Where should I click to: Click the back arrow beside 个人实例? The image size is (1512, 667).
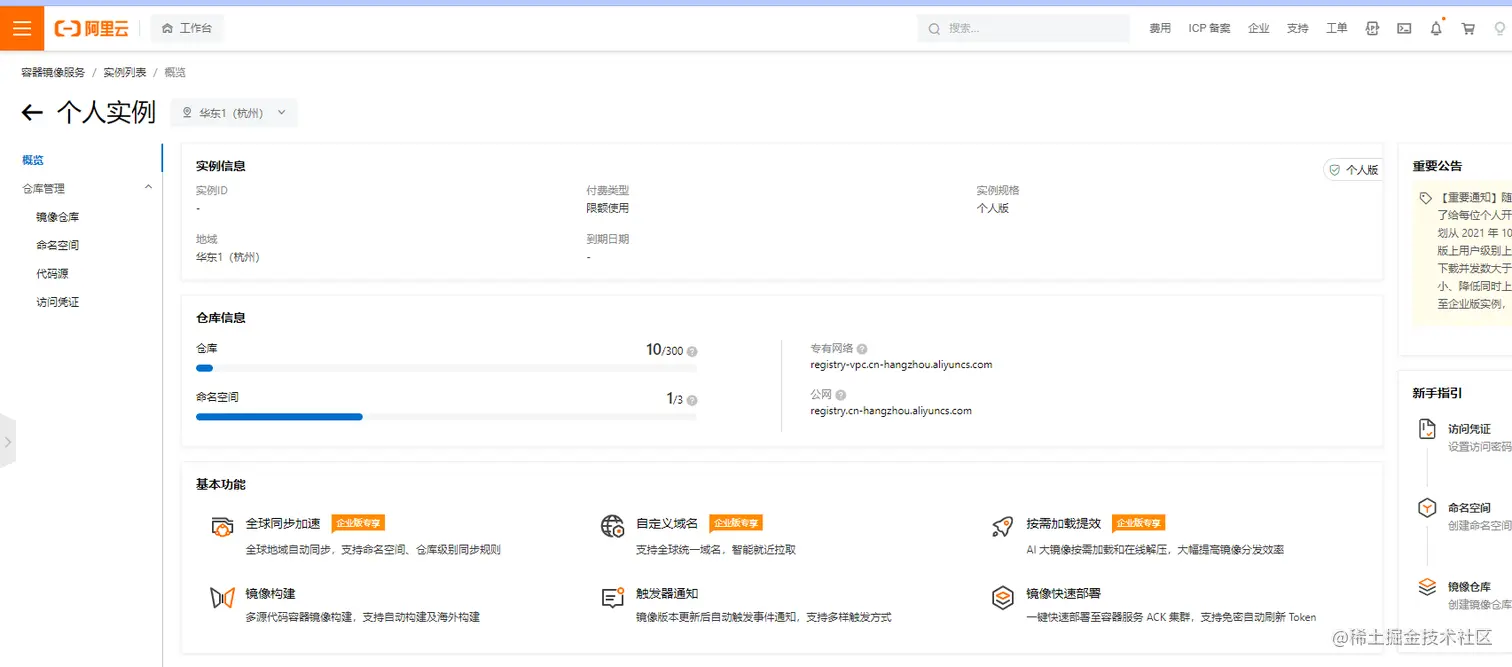[32, 112]
